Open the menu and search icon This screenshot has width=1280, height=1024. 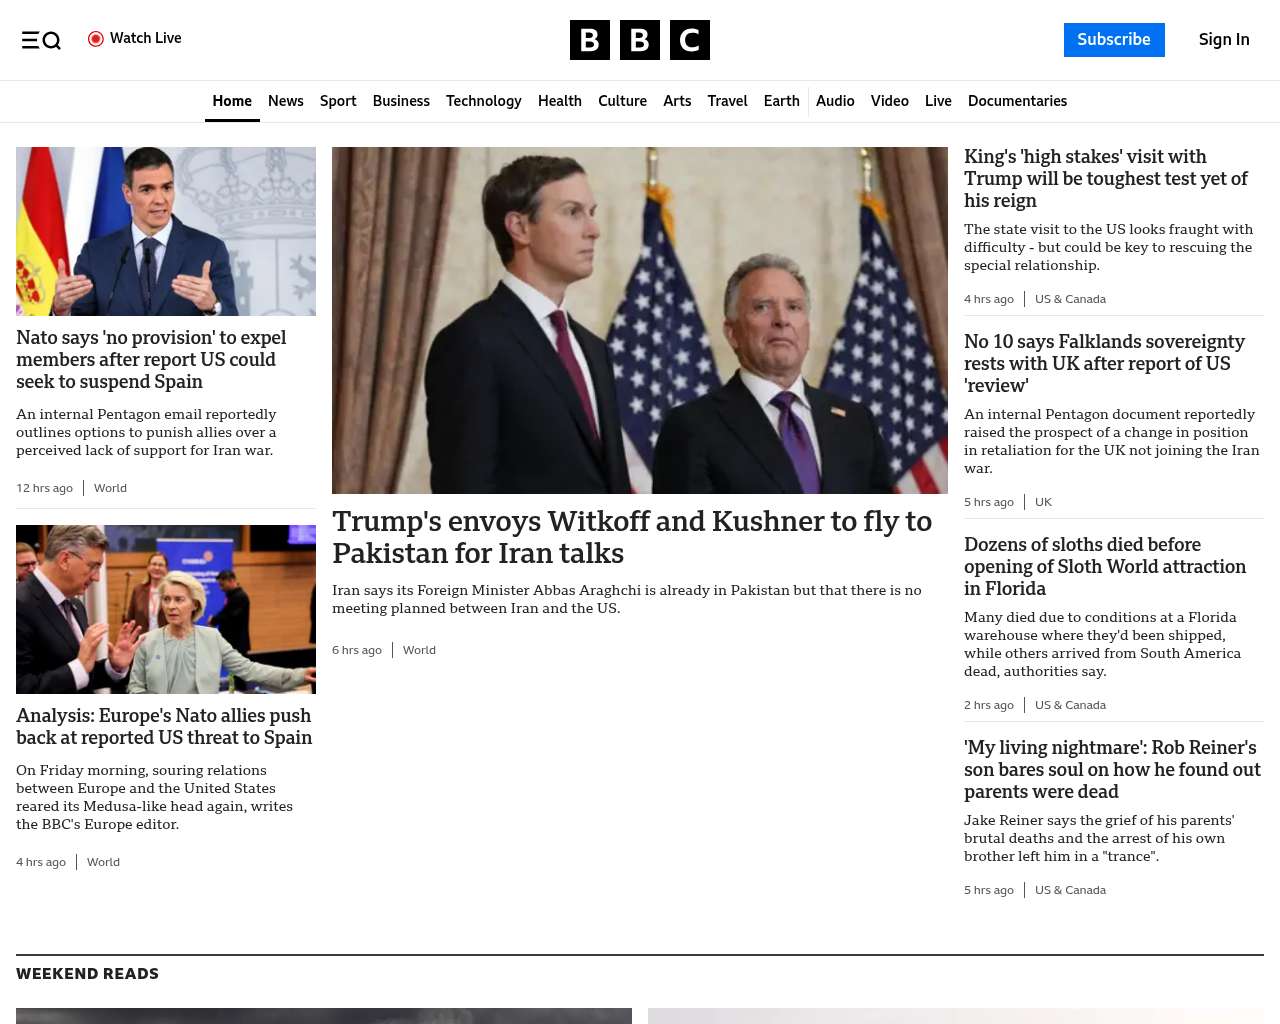point(41,40)
